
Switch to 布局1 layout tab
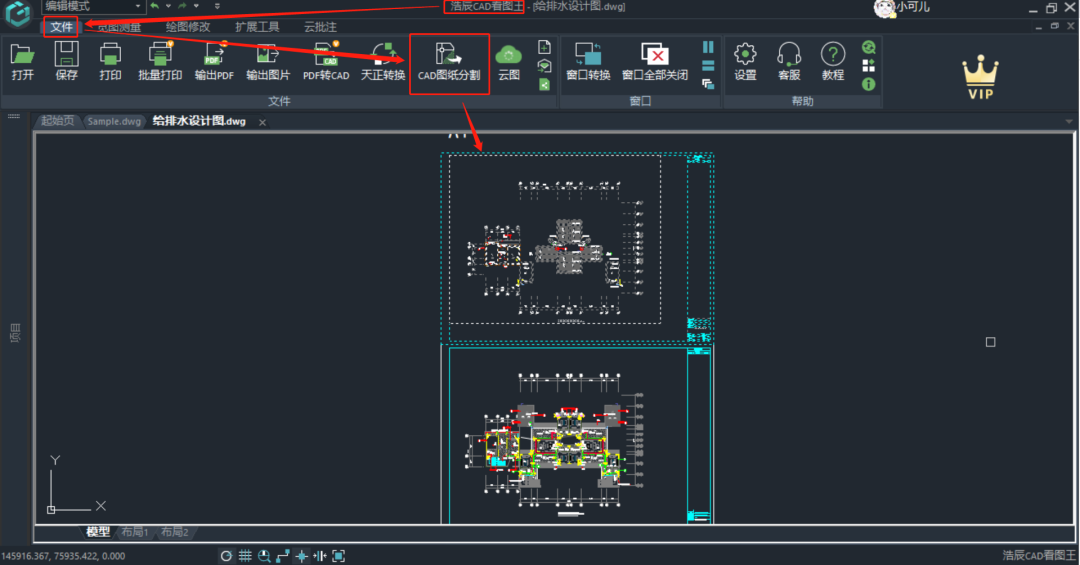click(135, 532)
